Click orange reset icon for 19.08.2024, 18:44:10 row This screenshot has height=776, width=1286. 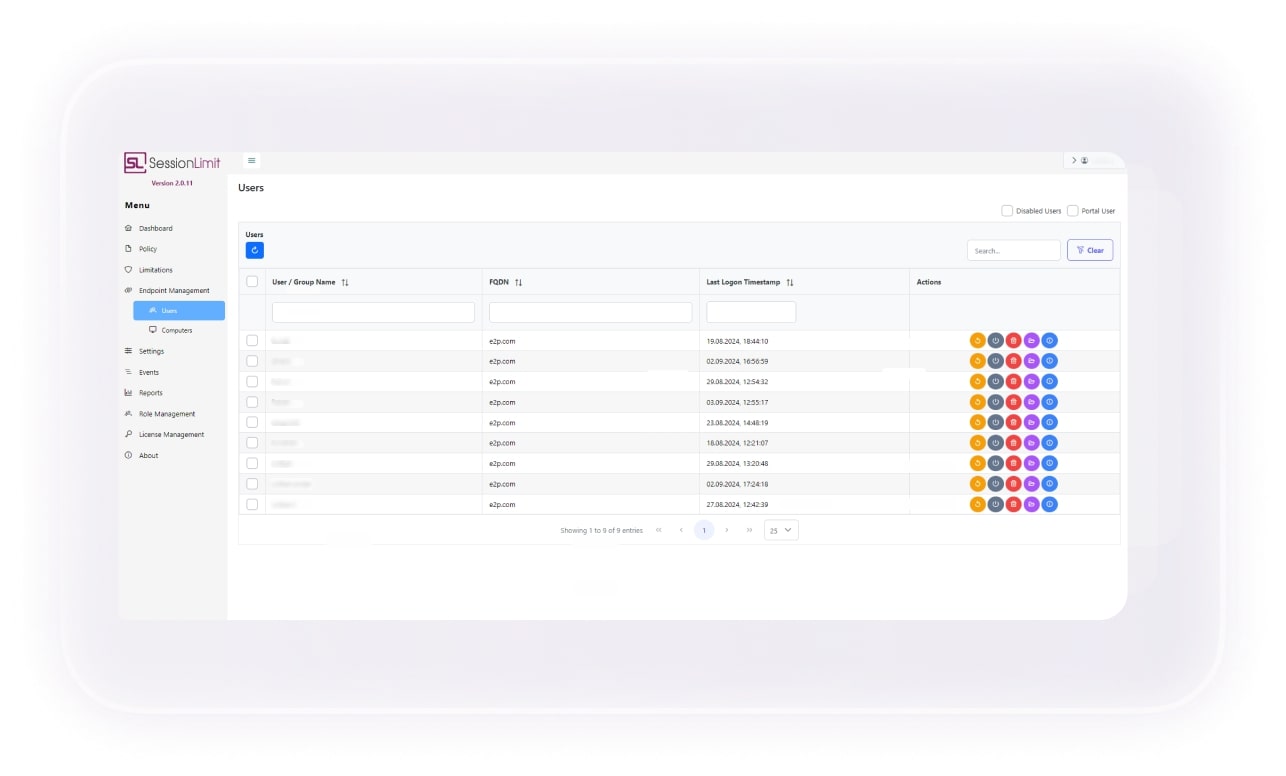click(978, 341)
